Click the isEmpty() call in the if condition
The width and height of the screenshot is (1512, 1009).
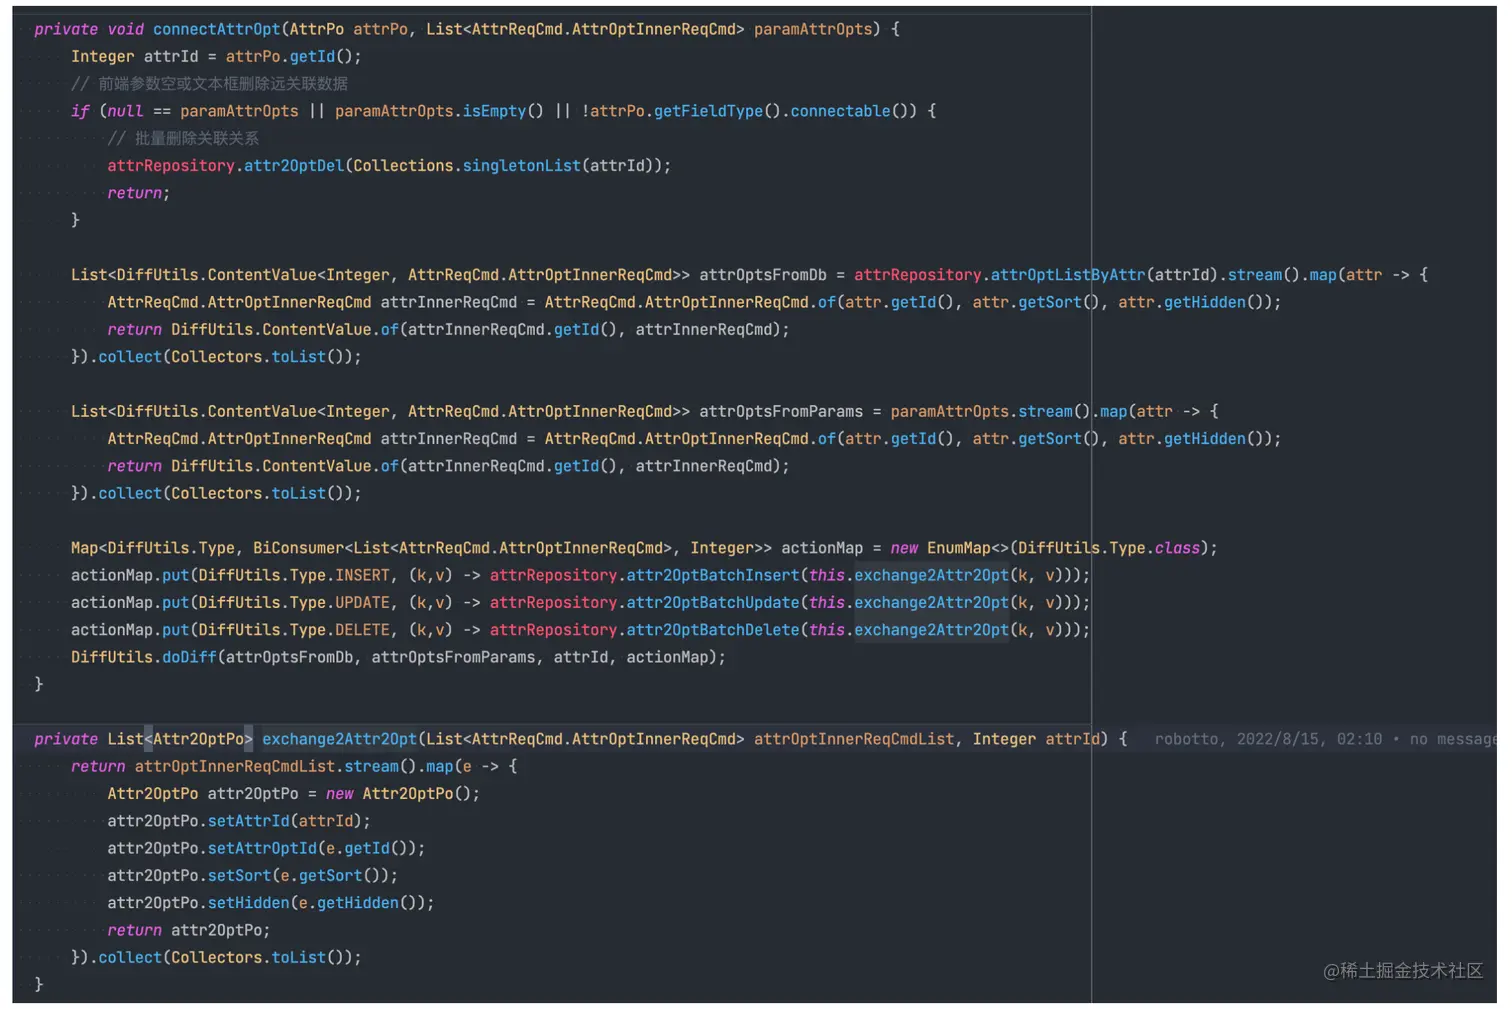(x=503, y=111)
